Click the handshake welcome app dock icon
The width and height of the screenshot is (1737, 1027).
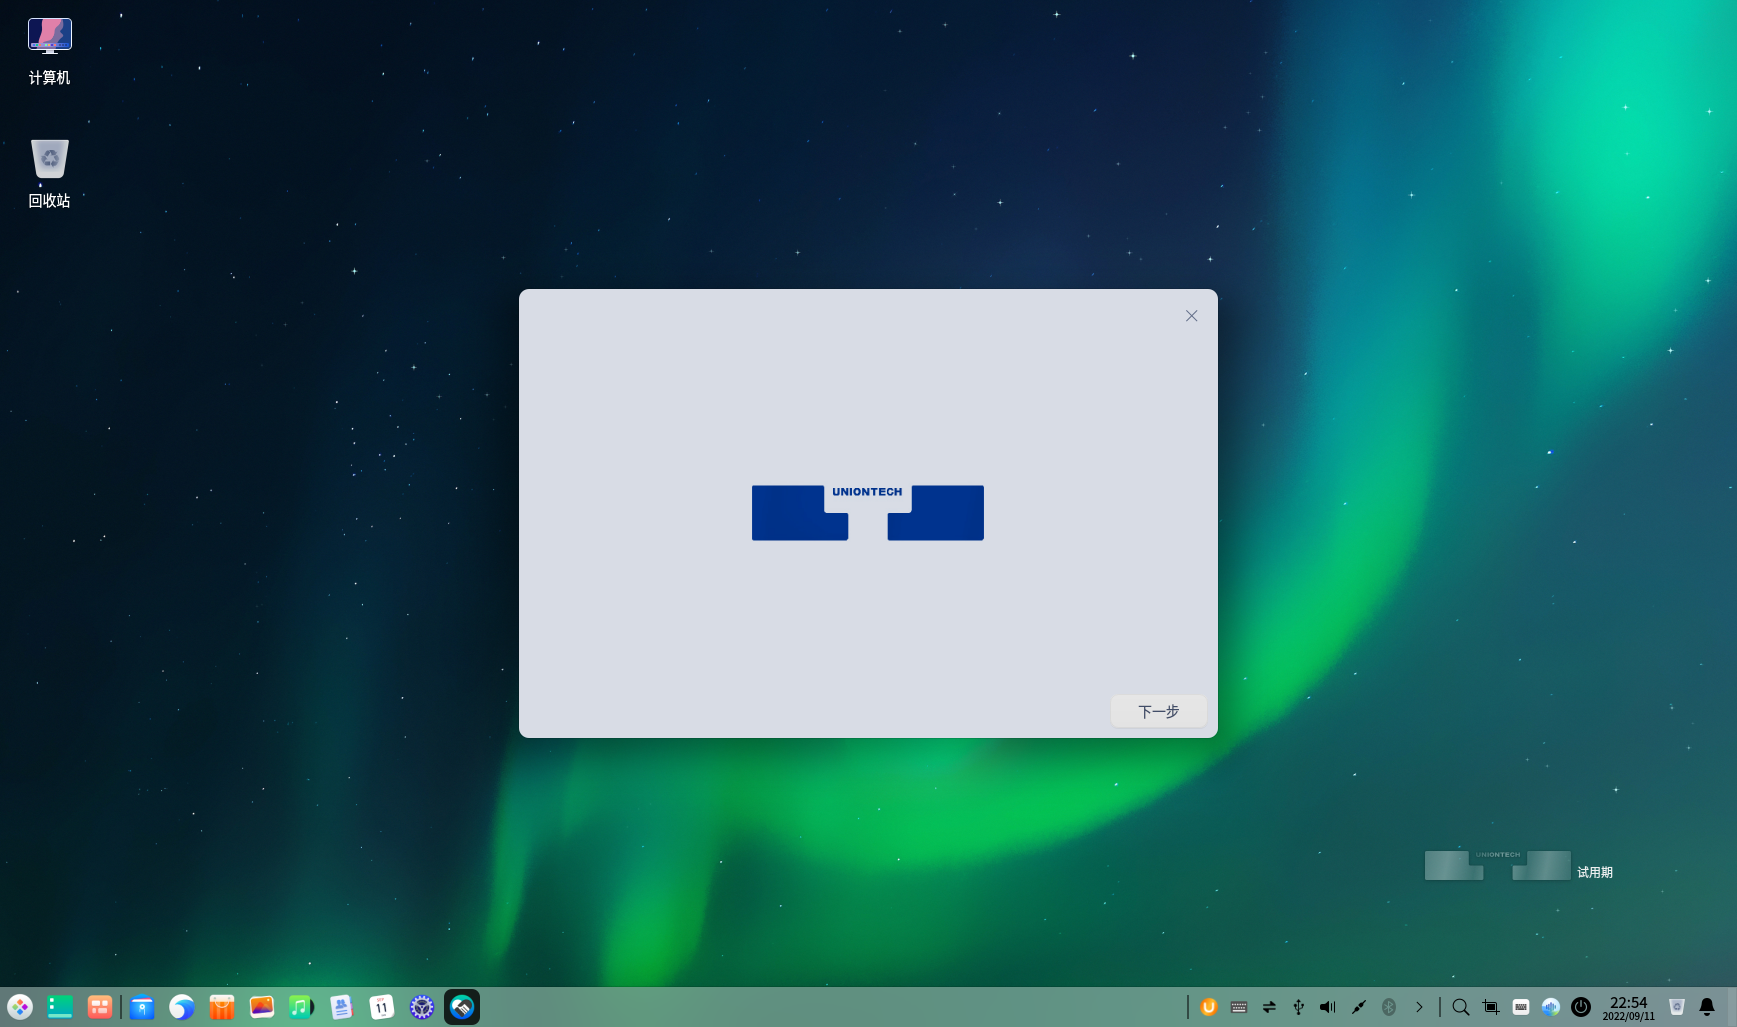462,1007
